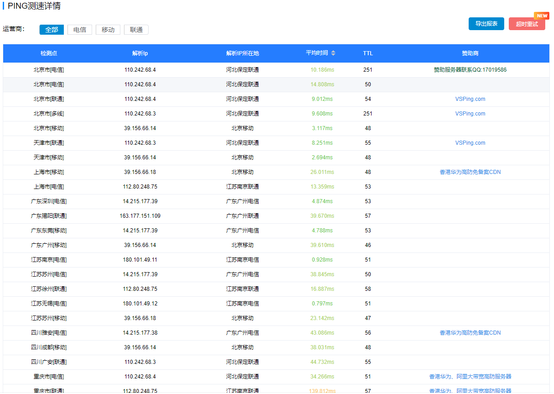Open the VSPing.com link in the 北京市[联通] row
Image resolution: width=554 pixels, height=394 pixels.
pyautogui.click(x=470, y=99)
